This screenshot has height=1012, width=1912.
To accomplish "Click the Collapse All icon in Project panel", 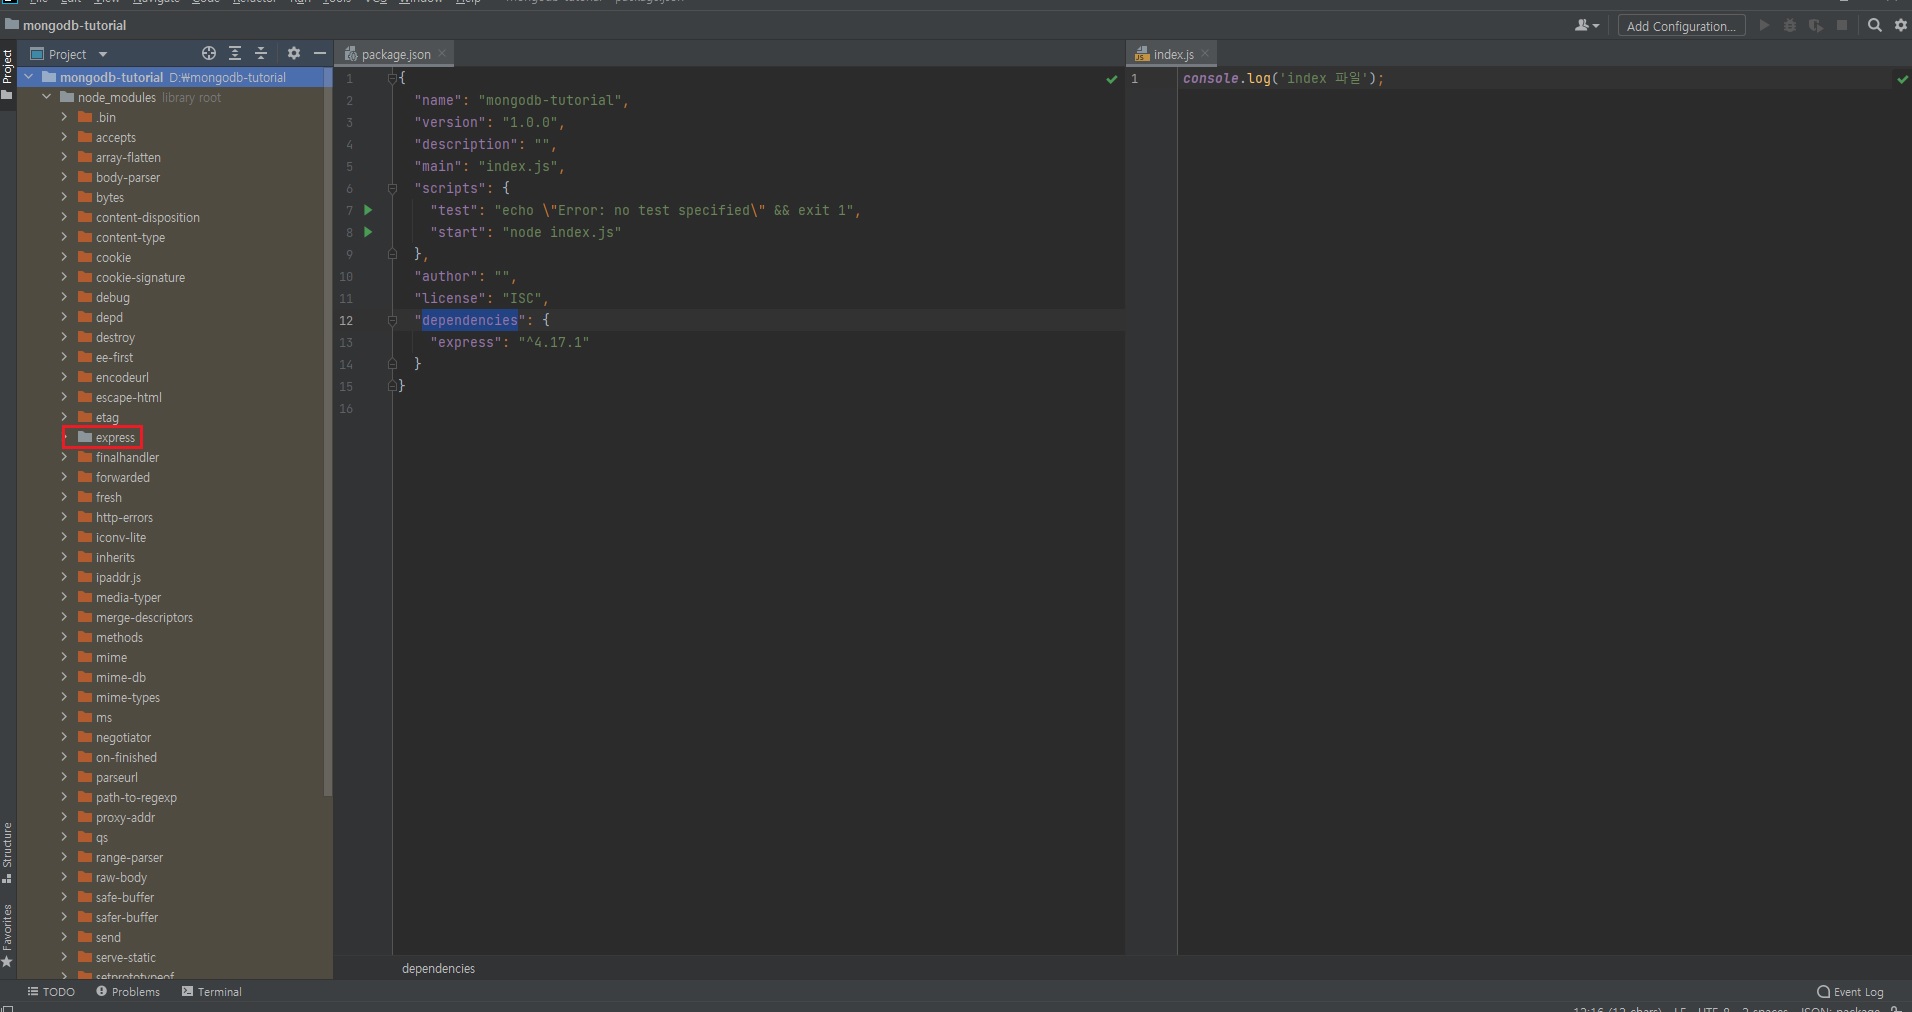I will (x=261, y=54).
